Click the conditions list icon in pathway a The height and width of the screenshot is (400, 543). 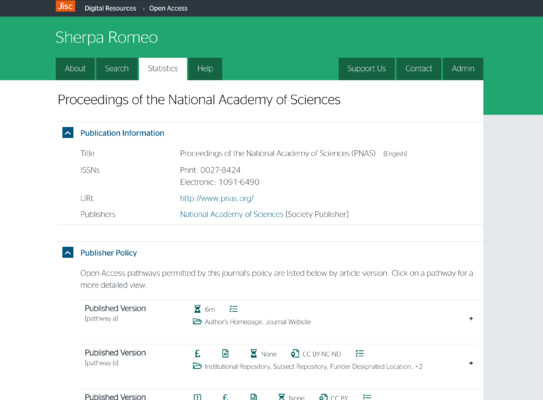tap(233, 309)
